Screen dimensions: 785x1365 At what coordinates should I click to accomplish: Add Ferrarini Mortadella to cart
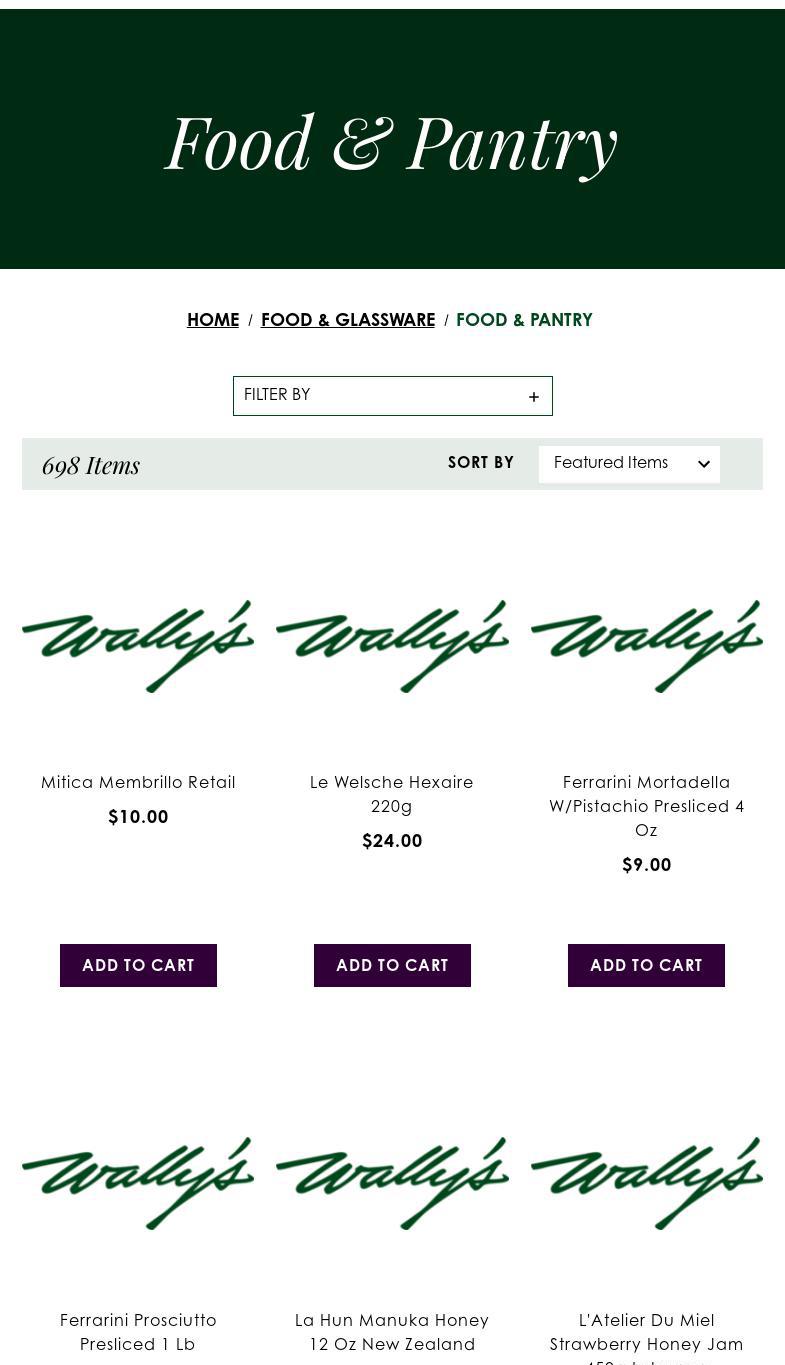tap(646, 966)
